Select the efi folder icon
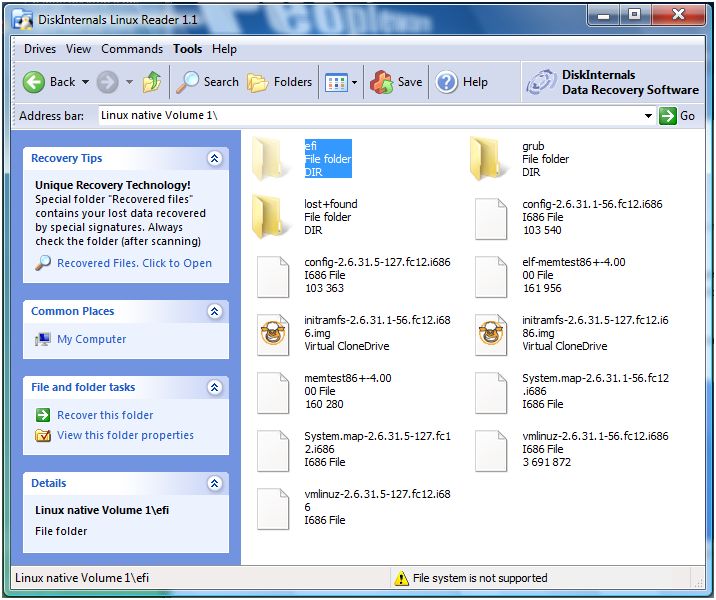Image resolution: width=716 pixels, height=600 pixels. [270, 158]
